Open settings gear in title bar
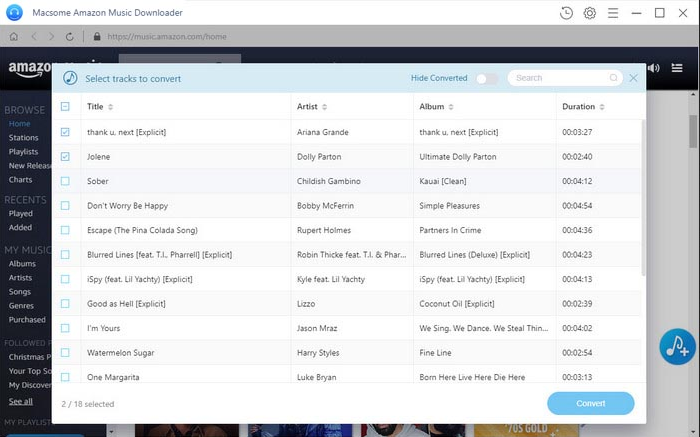Image resolution: width=700 pixels, height=437 pixels. 590,13
